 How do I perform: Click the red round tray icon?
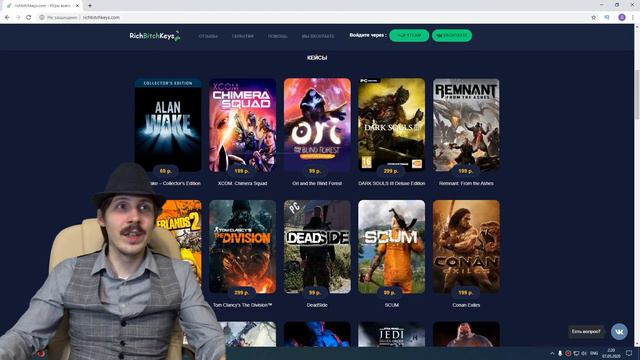pos(568,353)
